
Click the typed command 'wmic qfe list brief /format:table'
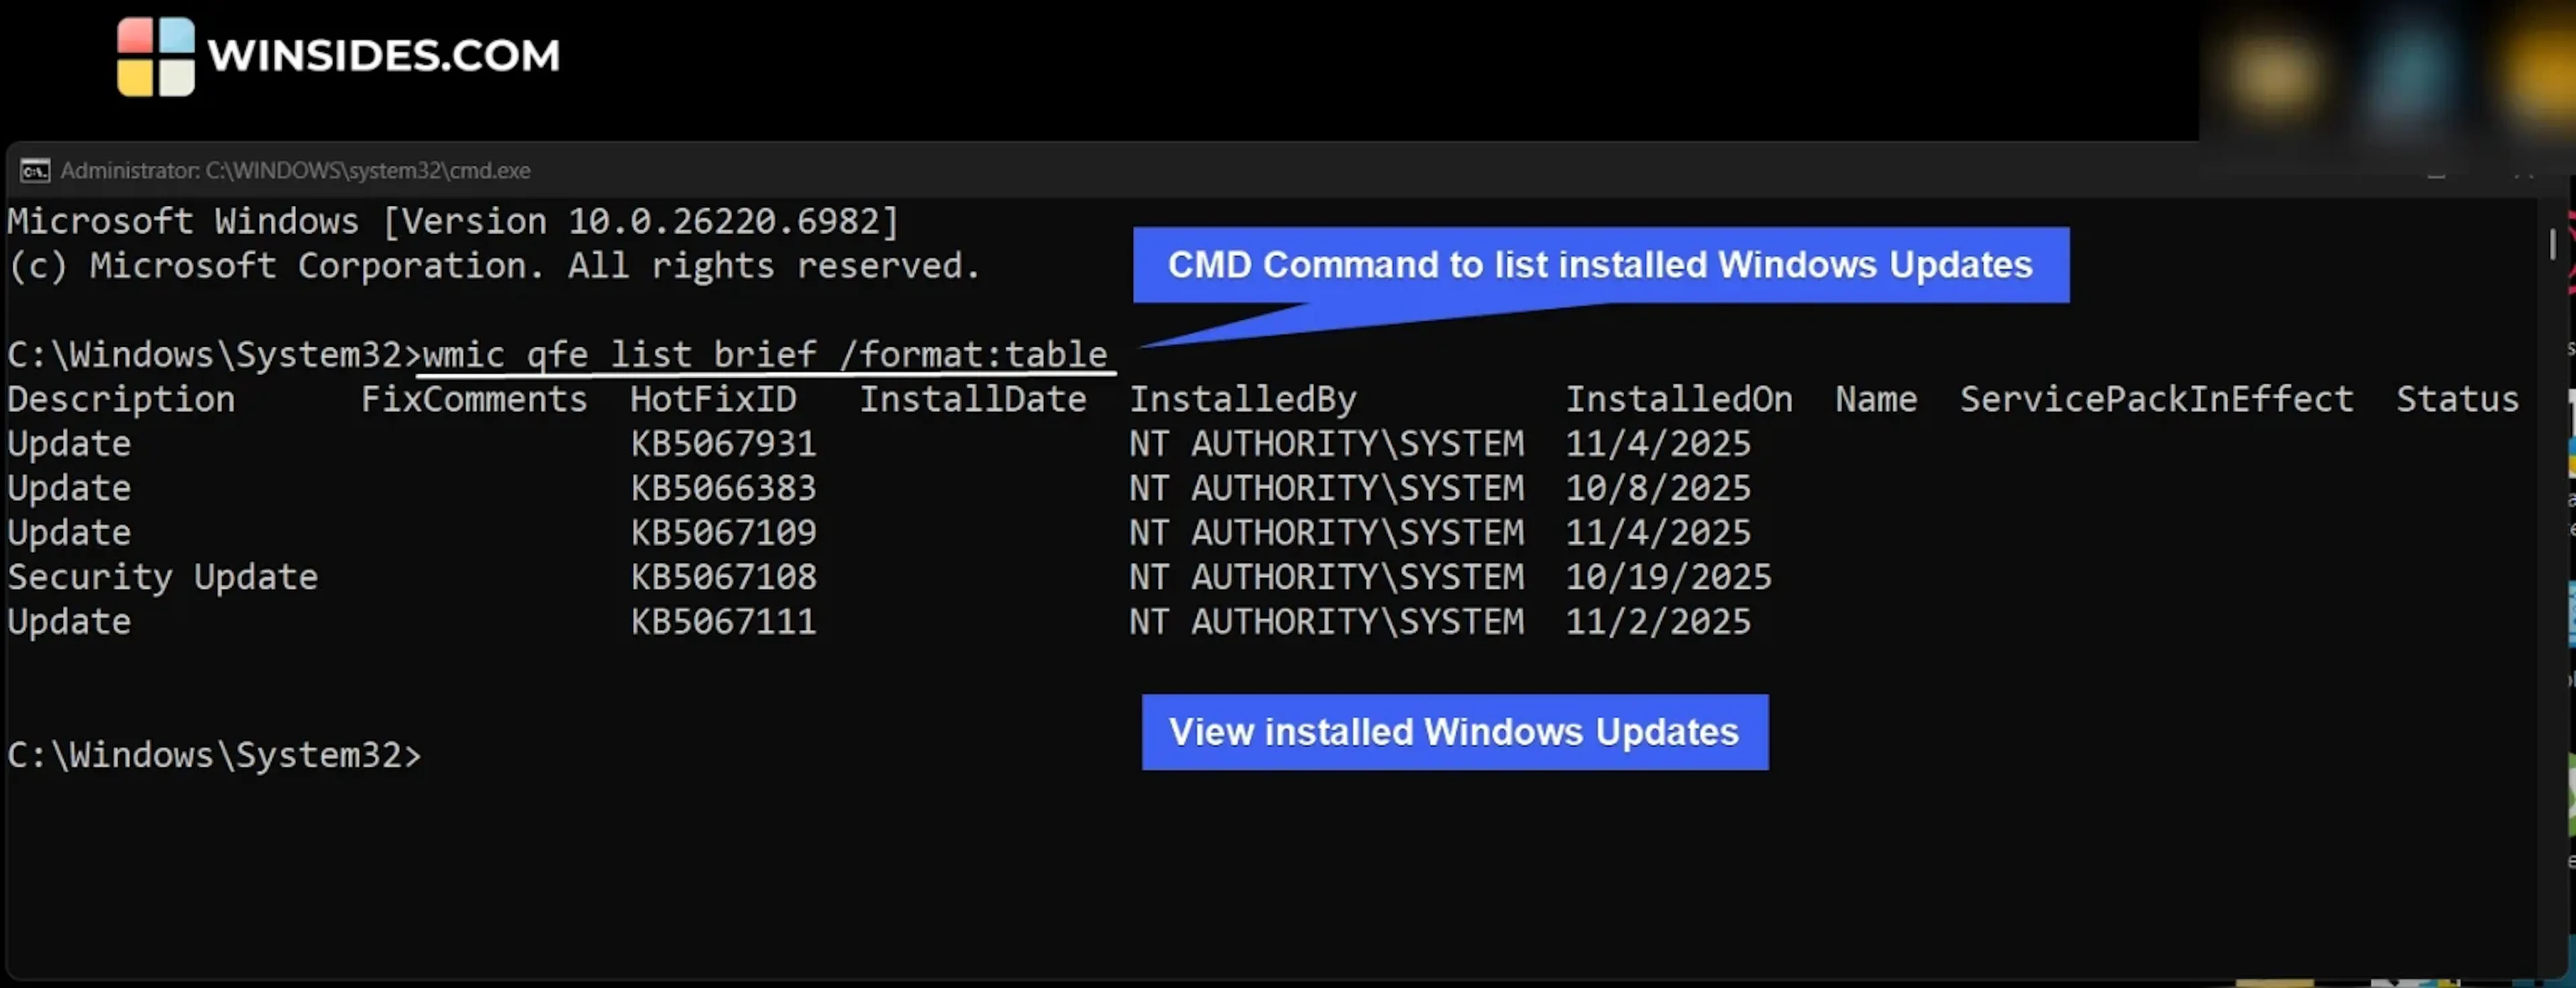pyautogui.click(x=765, y=355)
